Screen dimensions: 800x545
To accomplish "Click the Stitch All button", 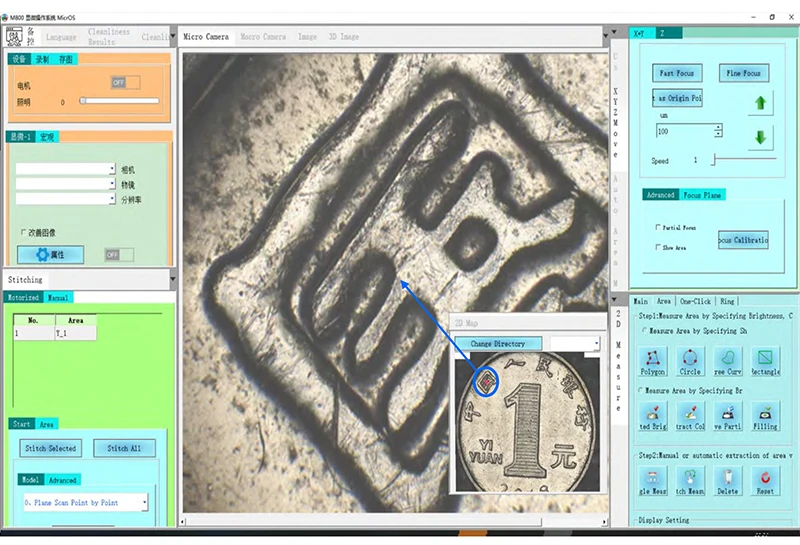I will coord(124,448).
